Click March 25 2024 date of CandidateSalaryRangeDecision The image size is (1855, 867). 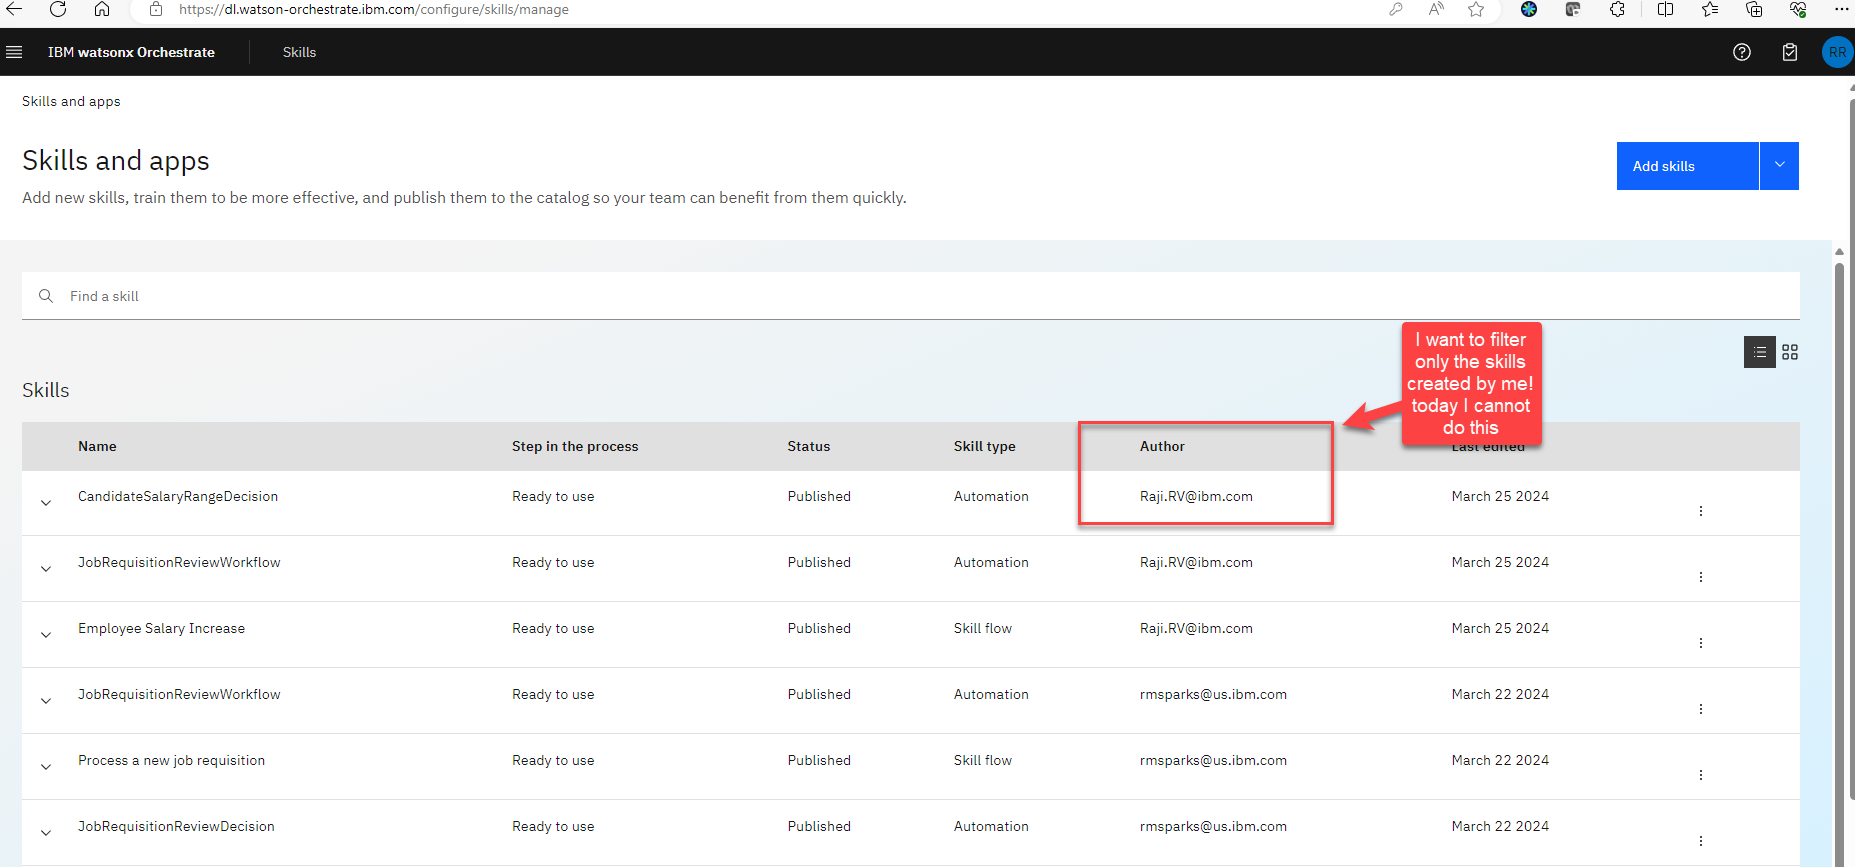click(1500, 496)
